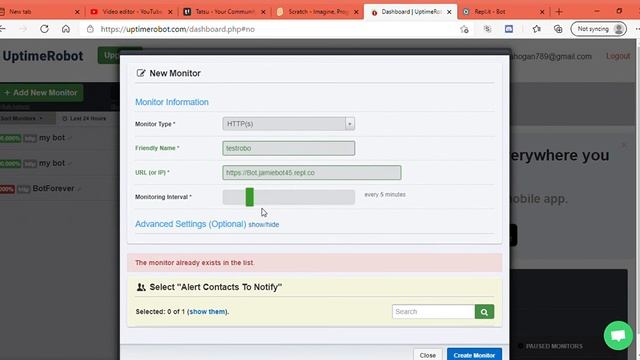Viewport: 640px width, 360px height.
Task: Open the favorites list icon
Action: coord(536,29)
